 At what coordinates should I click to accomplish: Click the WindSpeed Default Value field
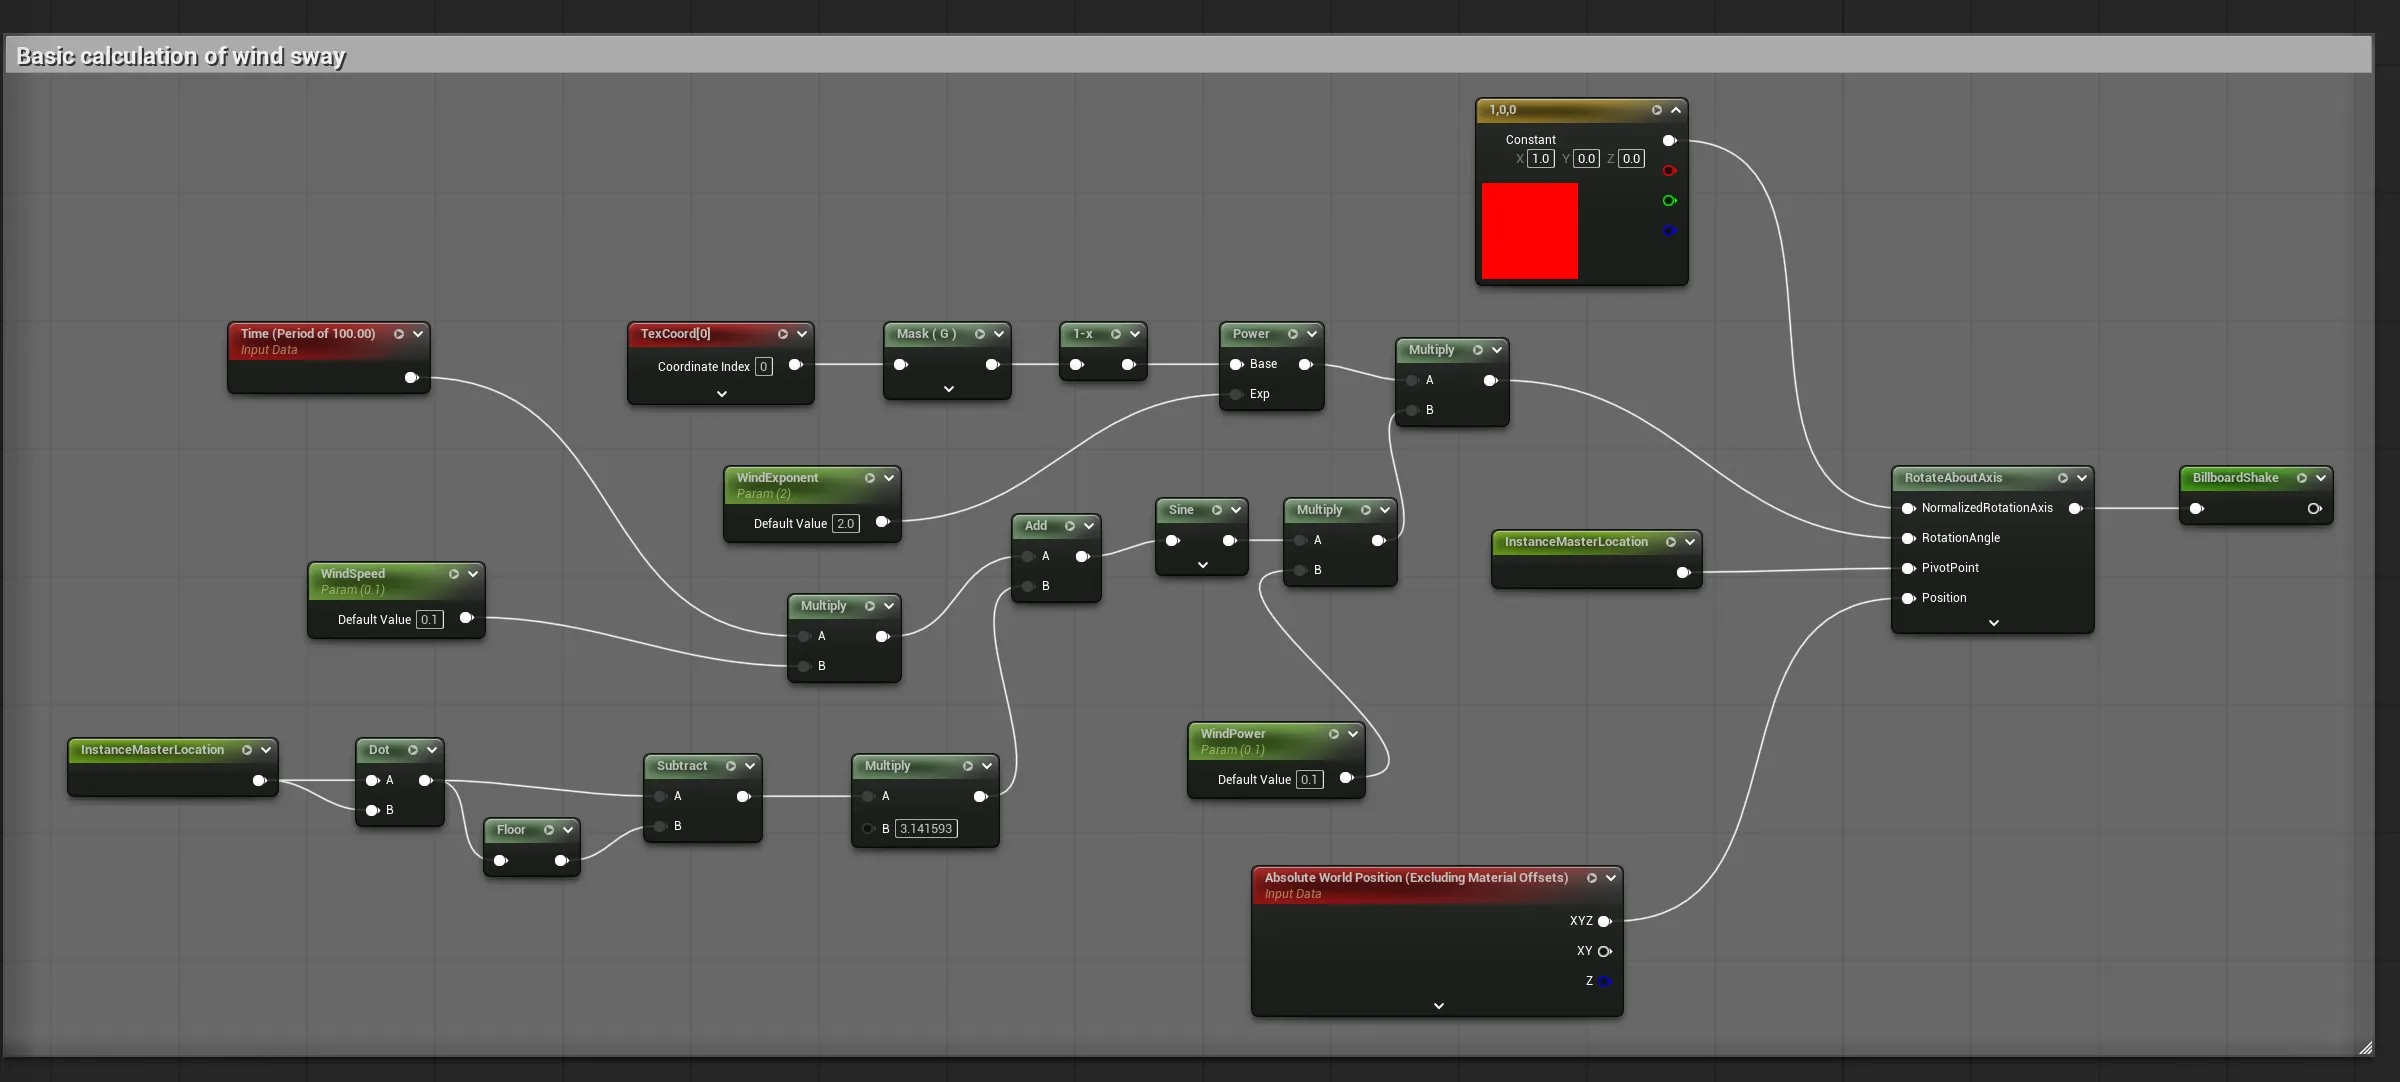click(429, 620)
